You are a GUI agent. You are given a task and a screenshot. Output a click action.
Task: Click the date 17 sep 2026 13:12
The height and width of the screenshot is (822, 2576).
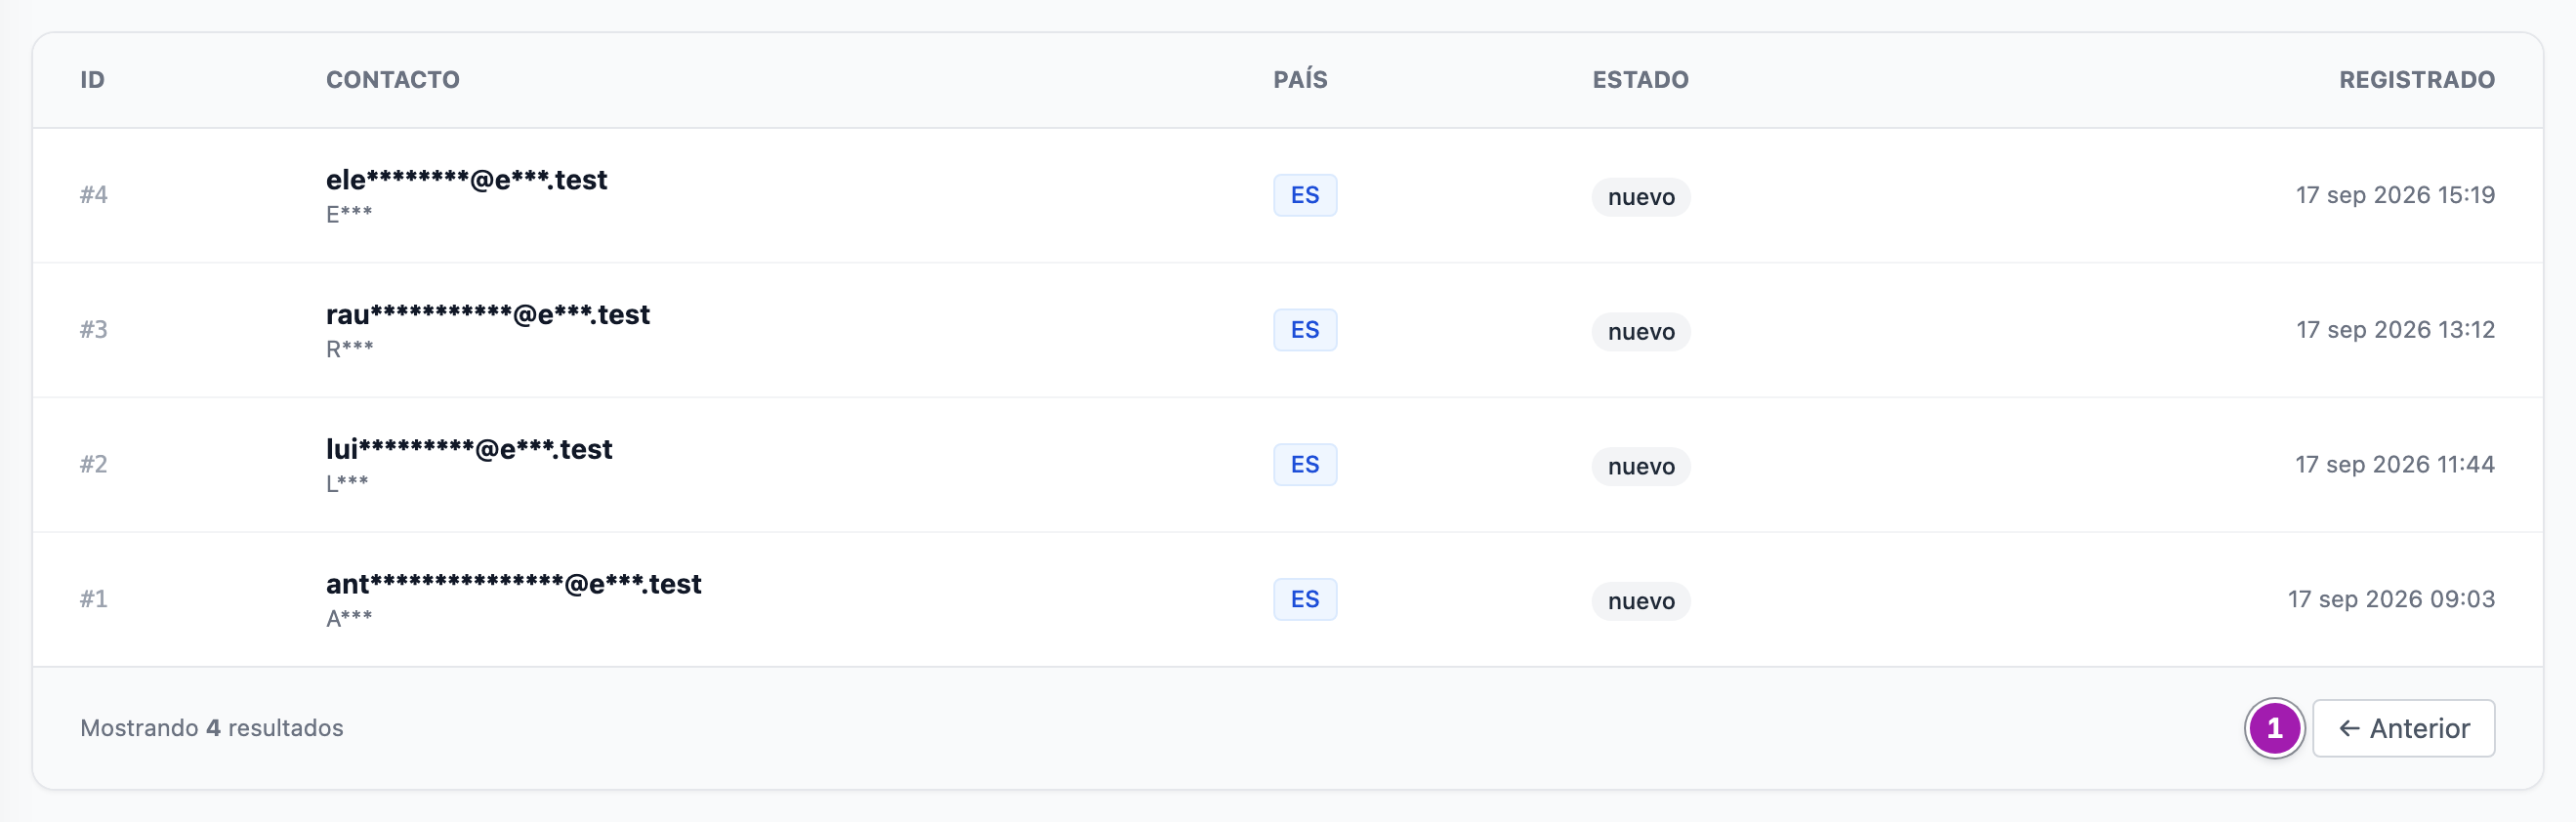pyautogui.click(x=2395, y=330)
